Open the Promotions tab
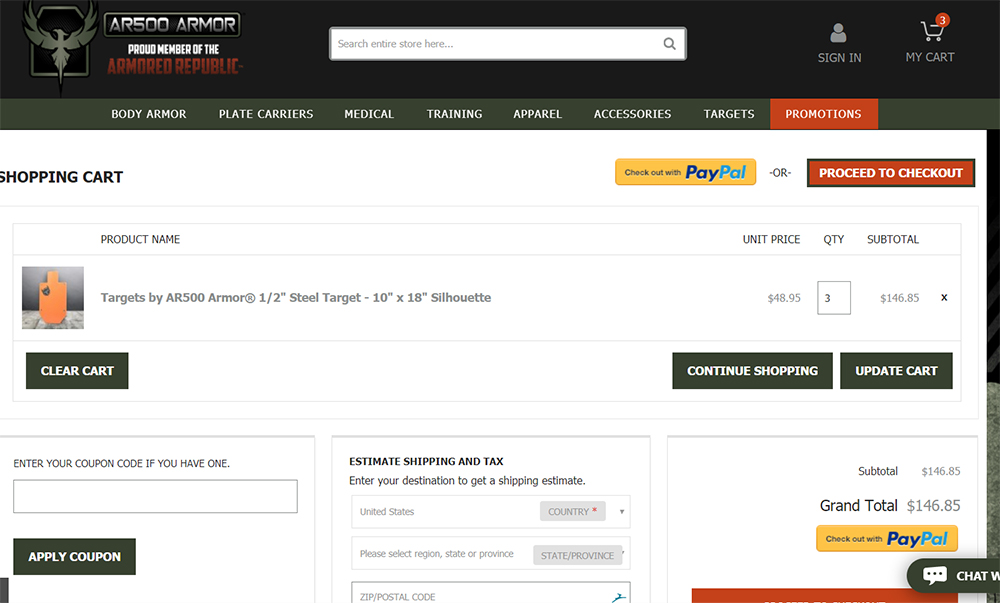 [823, 114]
